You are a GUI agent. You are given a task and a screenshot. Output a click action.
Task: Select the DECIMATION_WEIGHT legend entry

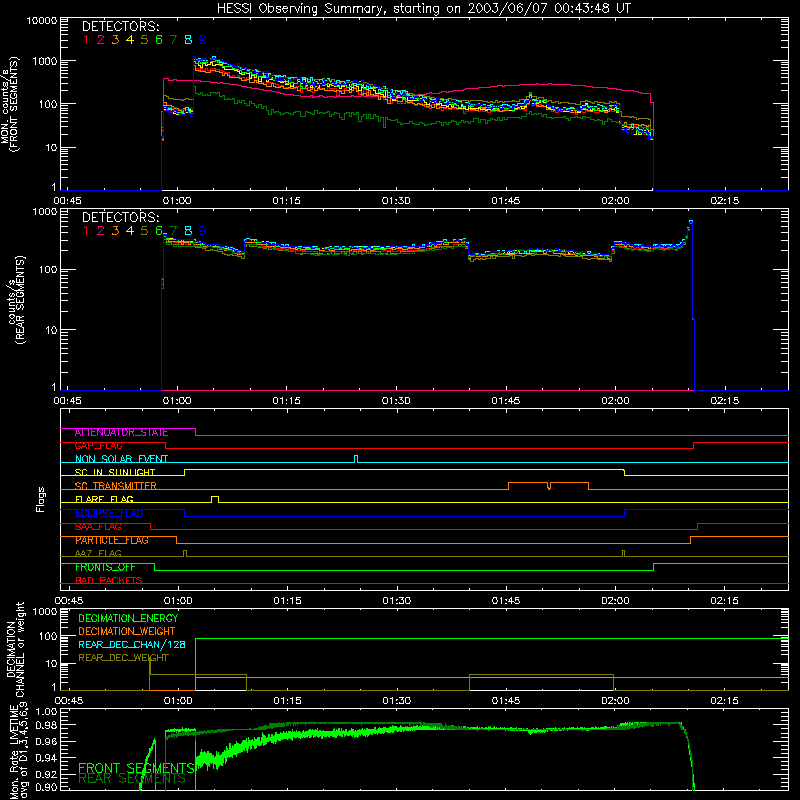127,631
